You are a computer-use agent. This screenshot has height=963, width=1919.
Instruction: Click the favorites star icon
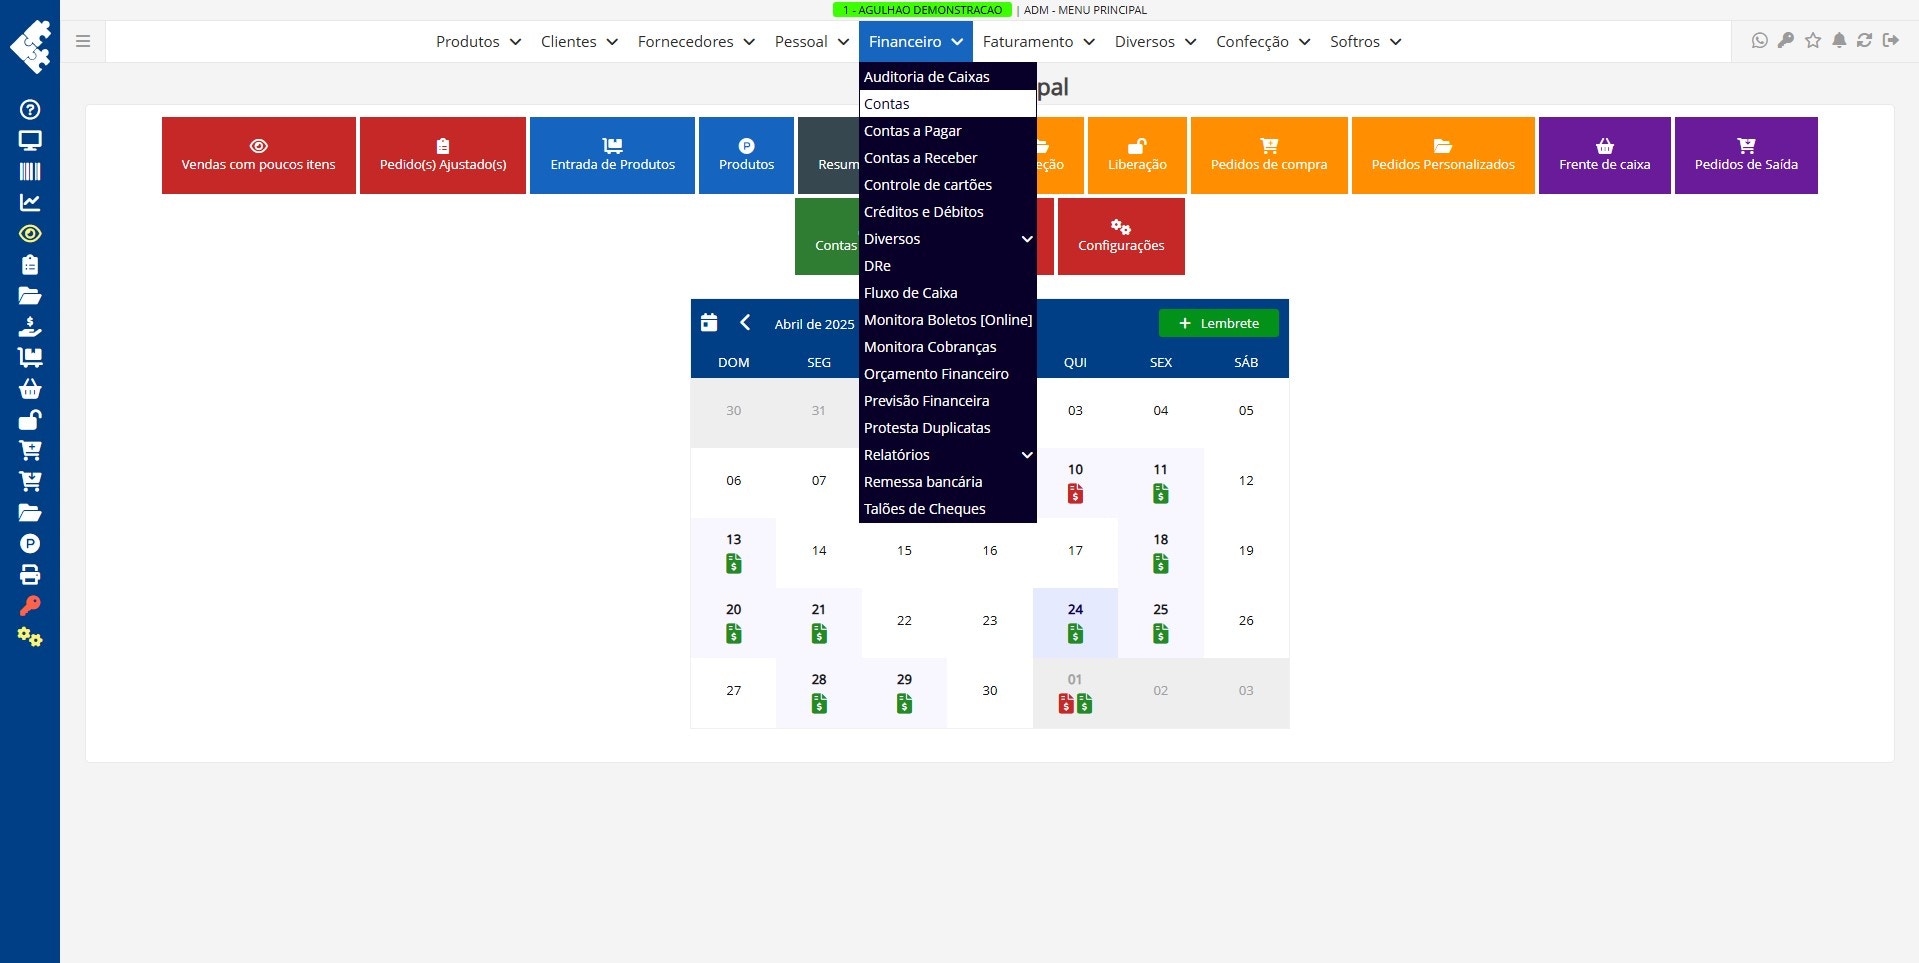1813,41
